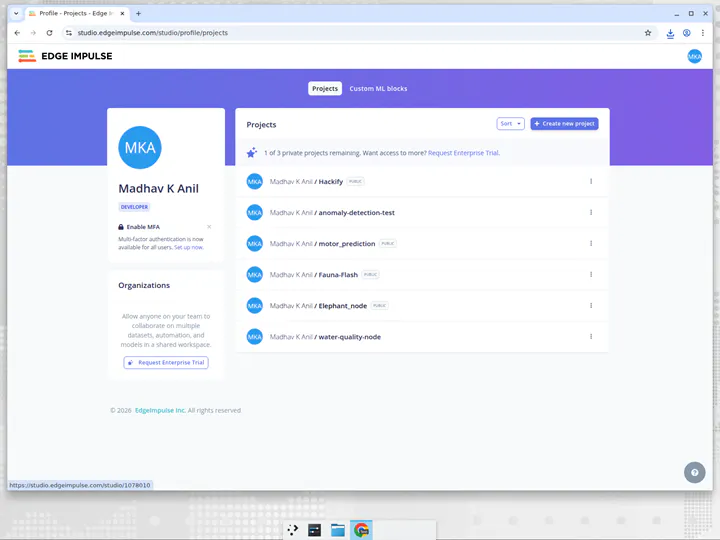Click the Set up now MFA link
Image resolution: width=720 pixels, height=540 pixels.
188,247
